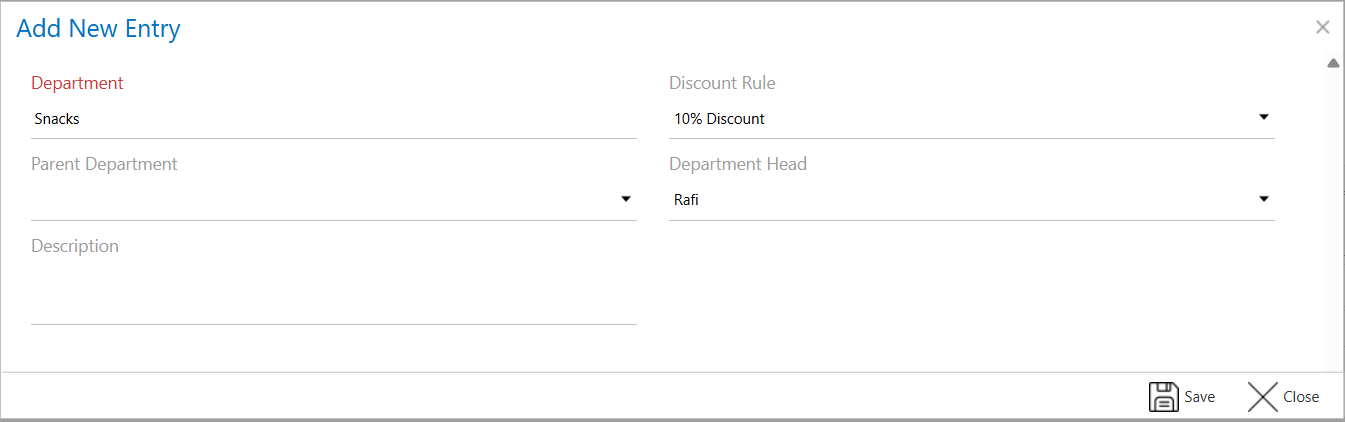1345x422 pixels.
Task: Dismiss dialog using top-right X icon
Action: coord(1322,28)
